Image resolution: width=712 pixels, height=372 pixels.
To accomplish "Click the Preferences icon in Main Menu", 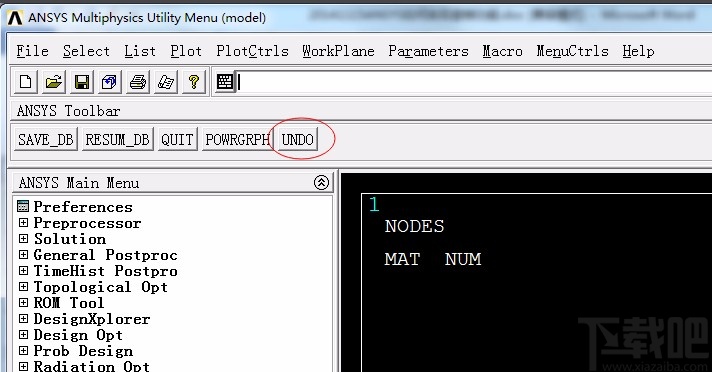I will [23, 206].
